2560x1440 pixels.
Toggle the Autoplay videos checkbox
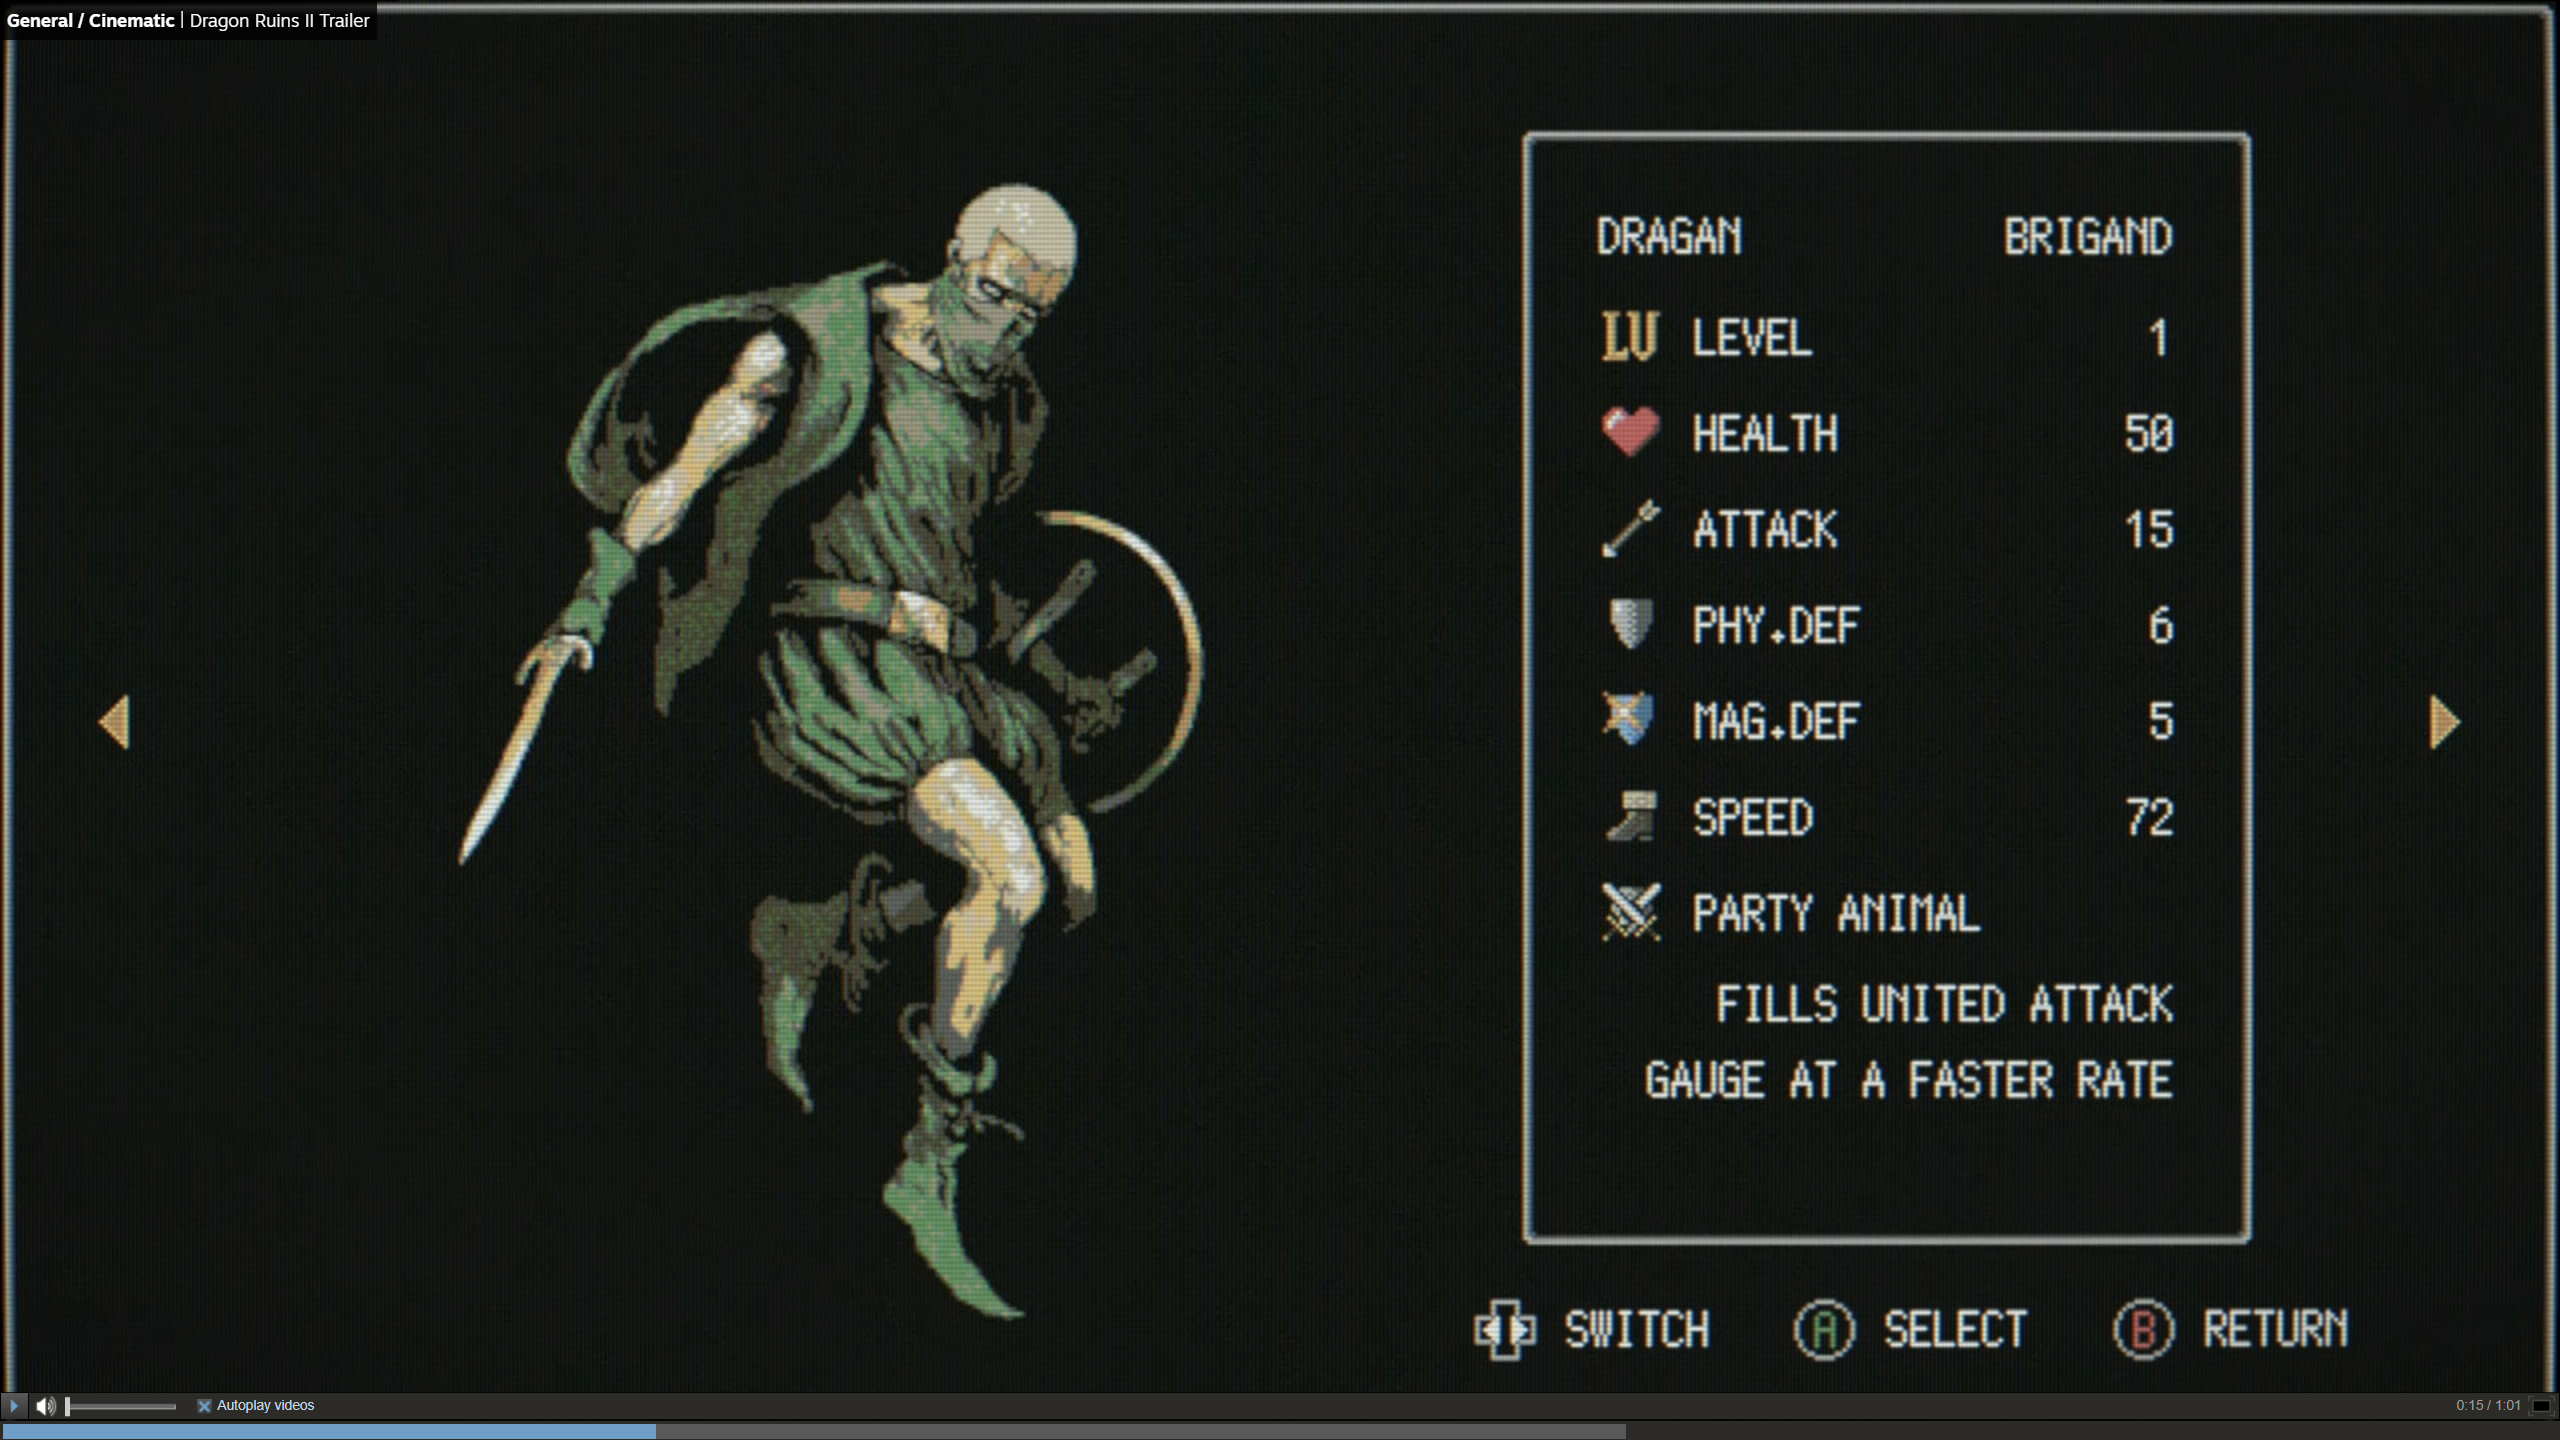click(x=204, y=1405)
